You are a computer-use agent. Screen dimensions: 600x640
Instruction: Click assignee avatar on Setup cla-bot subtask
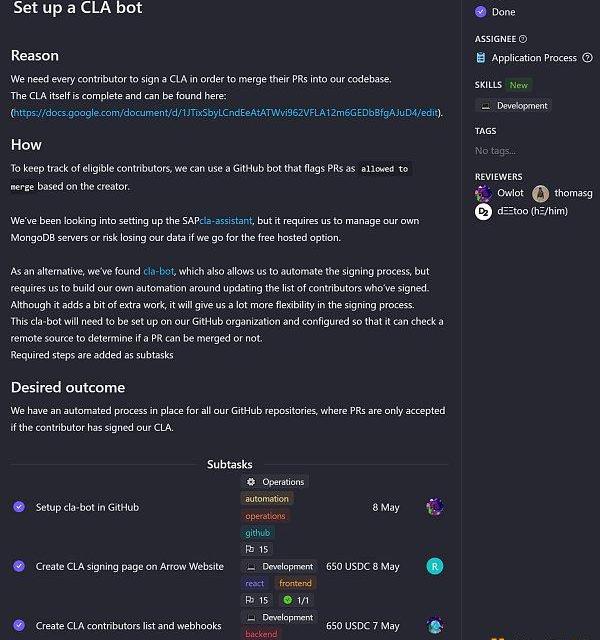435,507
